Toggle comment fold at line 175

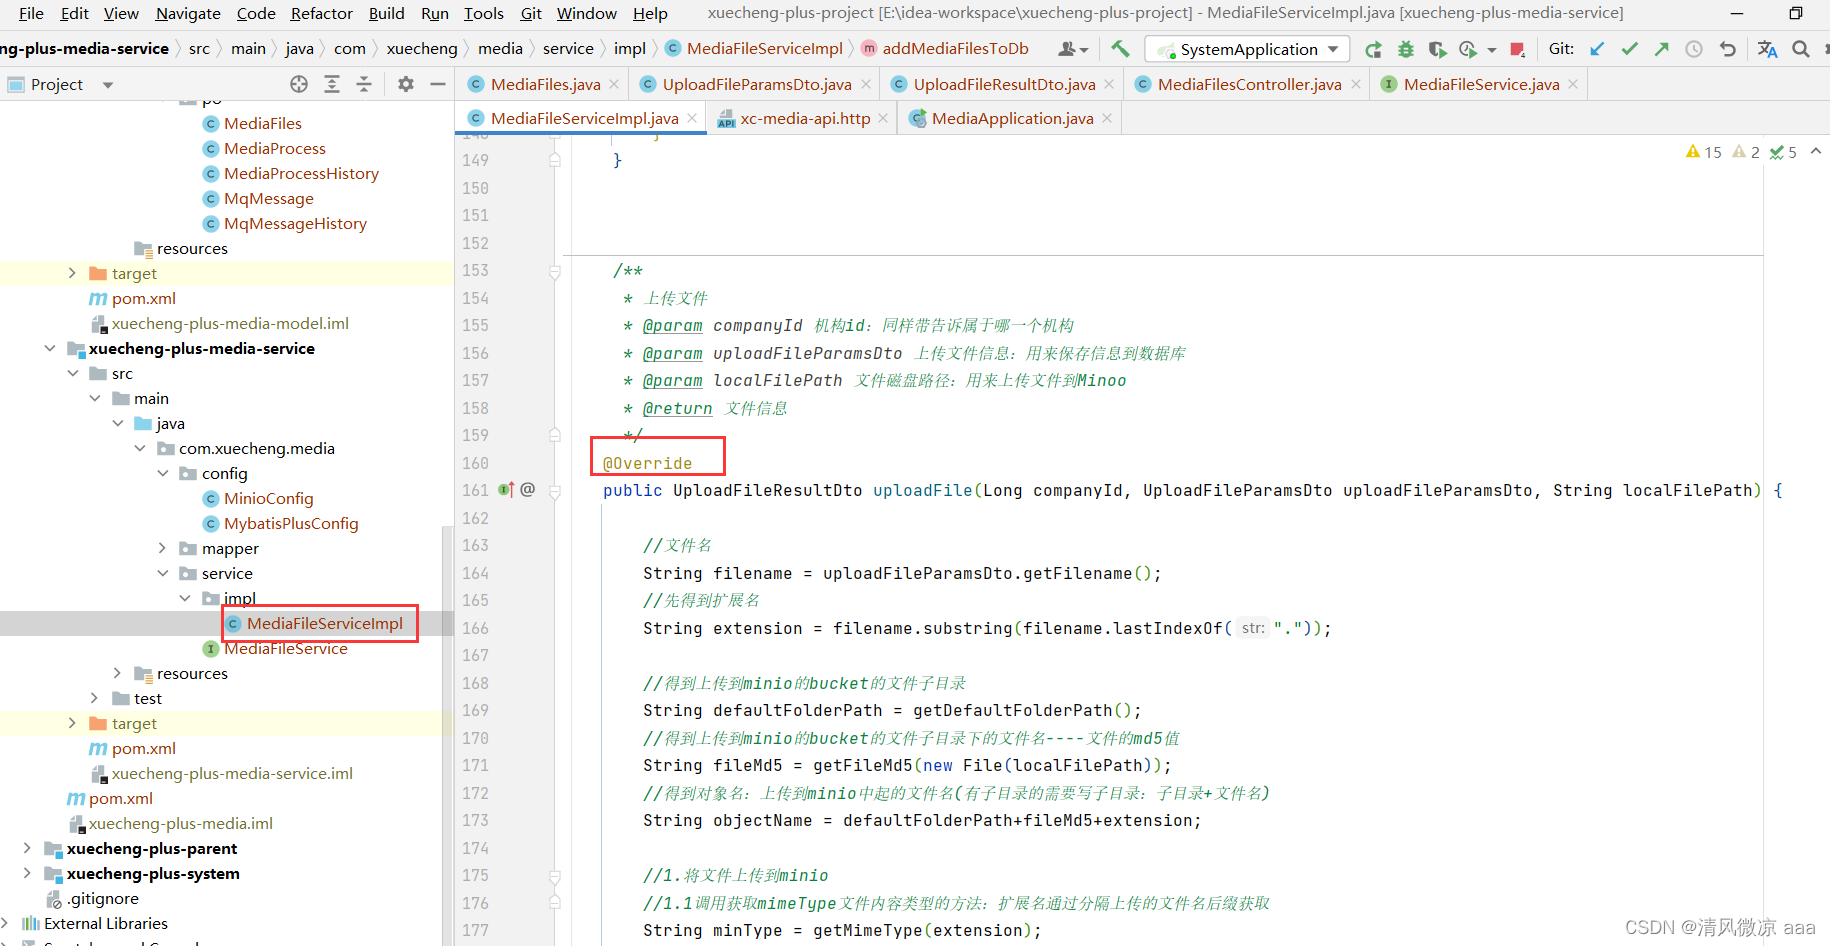pos(554,876)
